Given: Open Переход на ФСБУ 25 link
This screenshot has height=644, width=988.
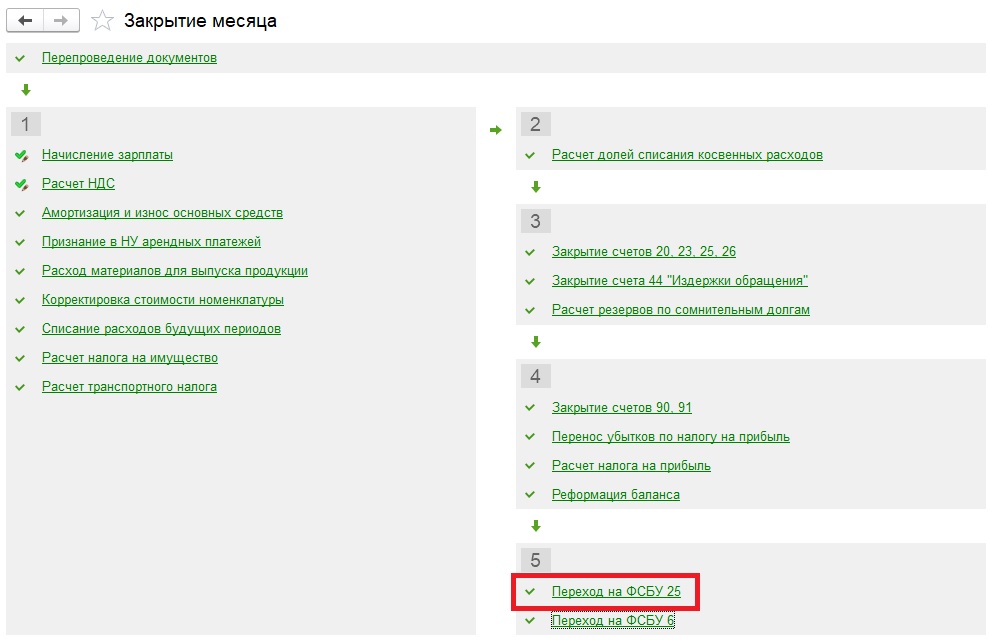Looking at the screenshot, I should 616,592.
